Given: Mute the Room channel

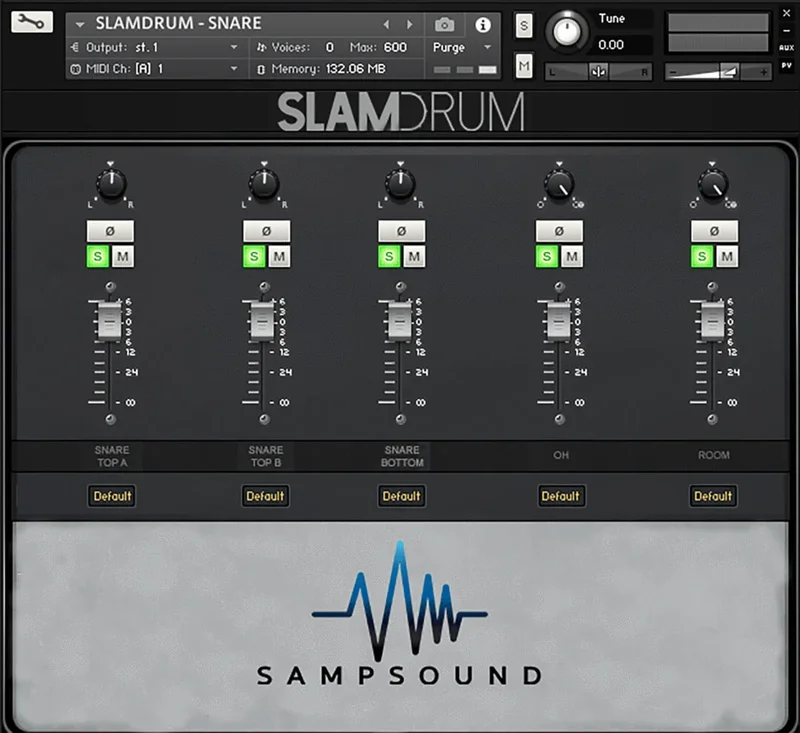Looking at the screenshot, I should (x=727, y=256).
